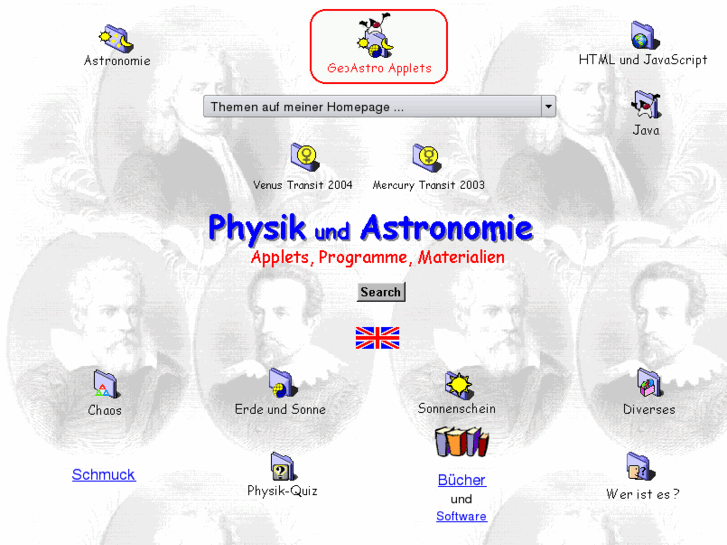Click the HTML und JavaScript globe folder icon

click(645, 36)
